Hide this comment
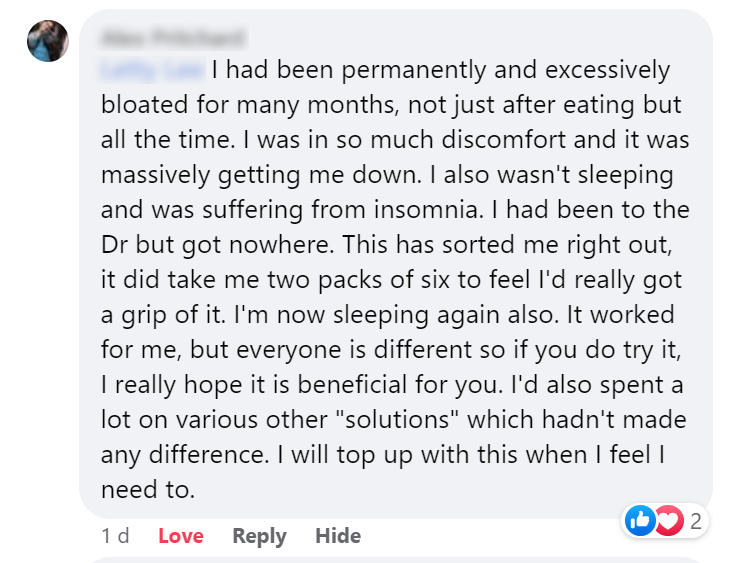 pyautogui.click(x=338, y=536)
